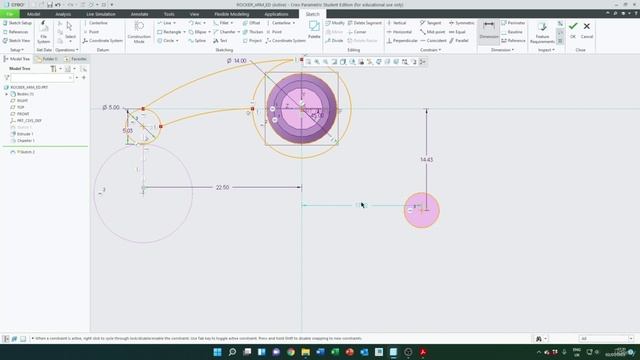Expand the Setup group dropdown
The height and width of the screenshot is (360, 640).
17,50
